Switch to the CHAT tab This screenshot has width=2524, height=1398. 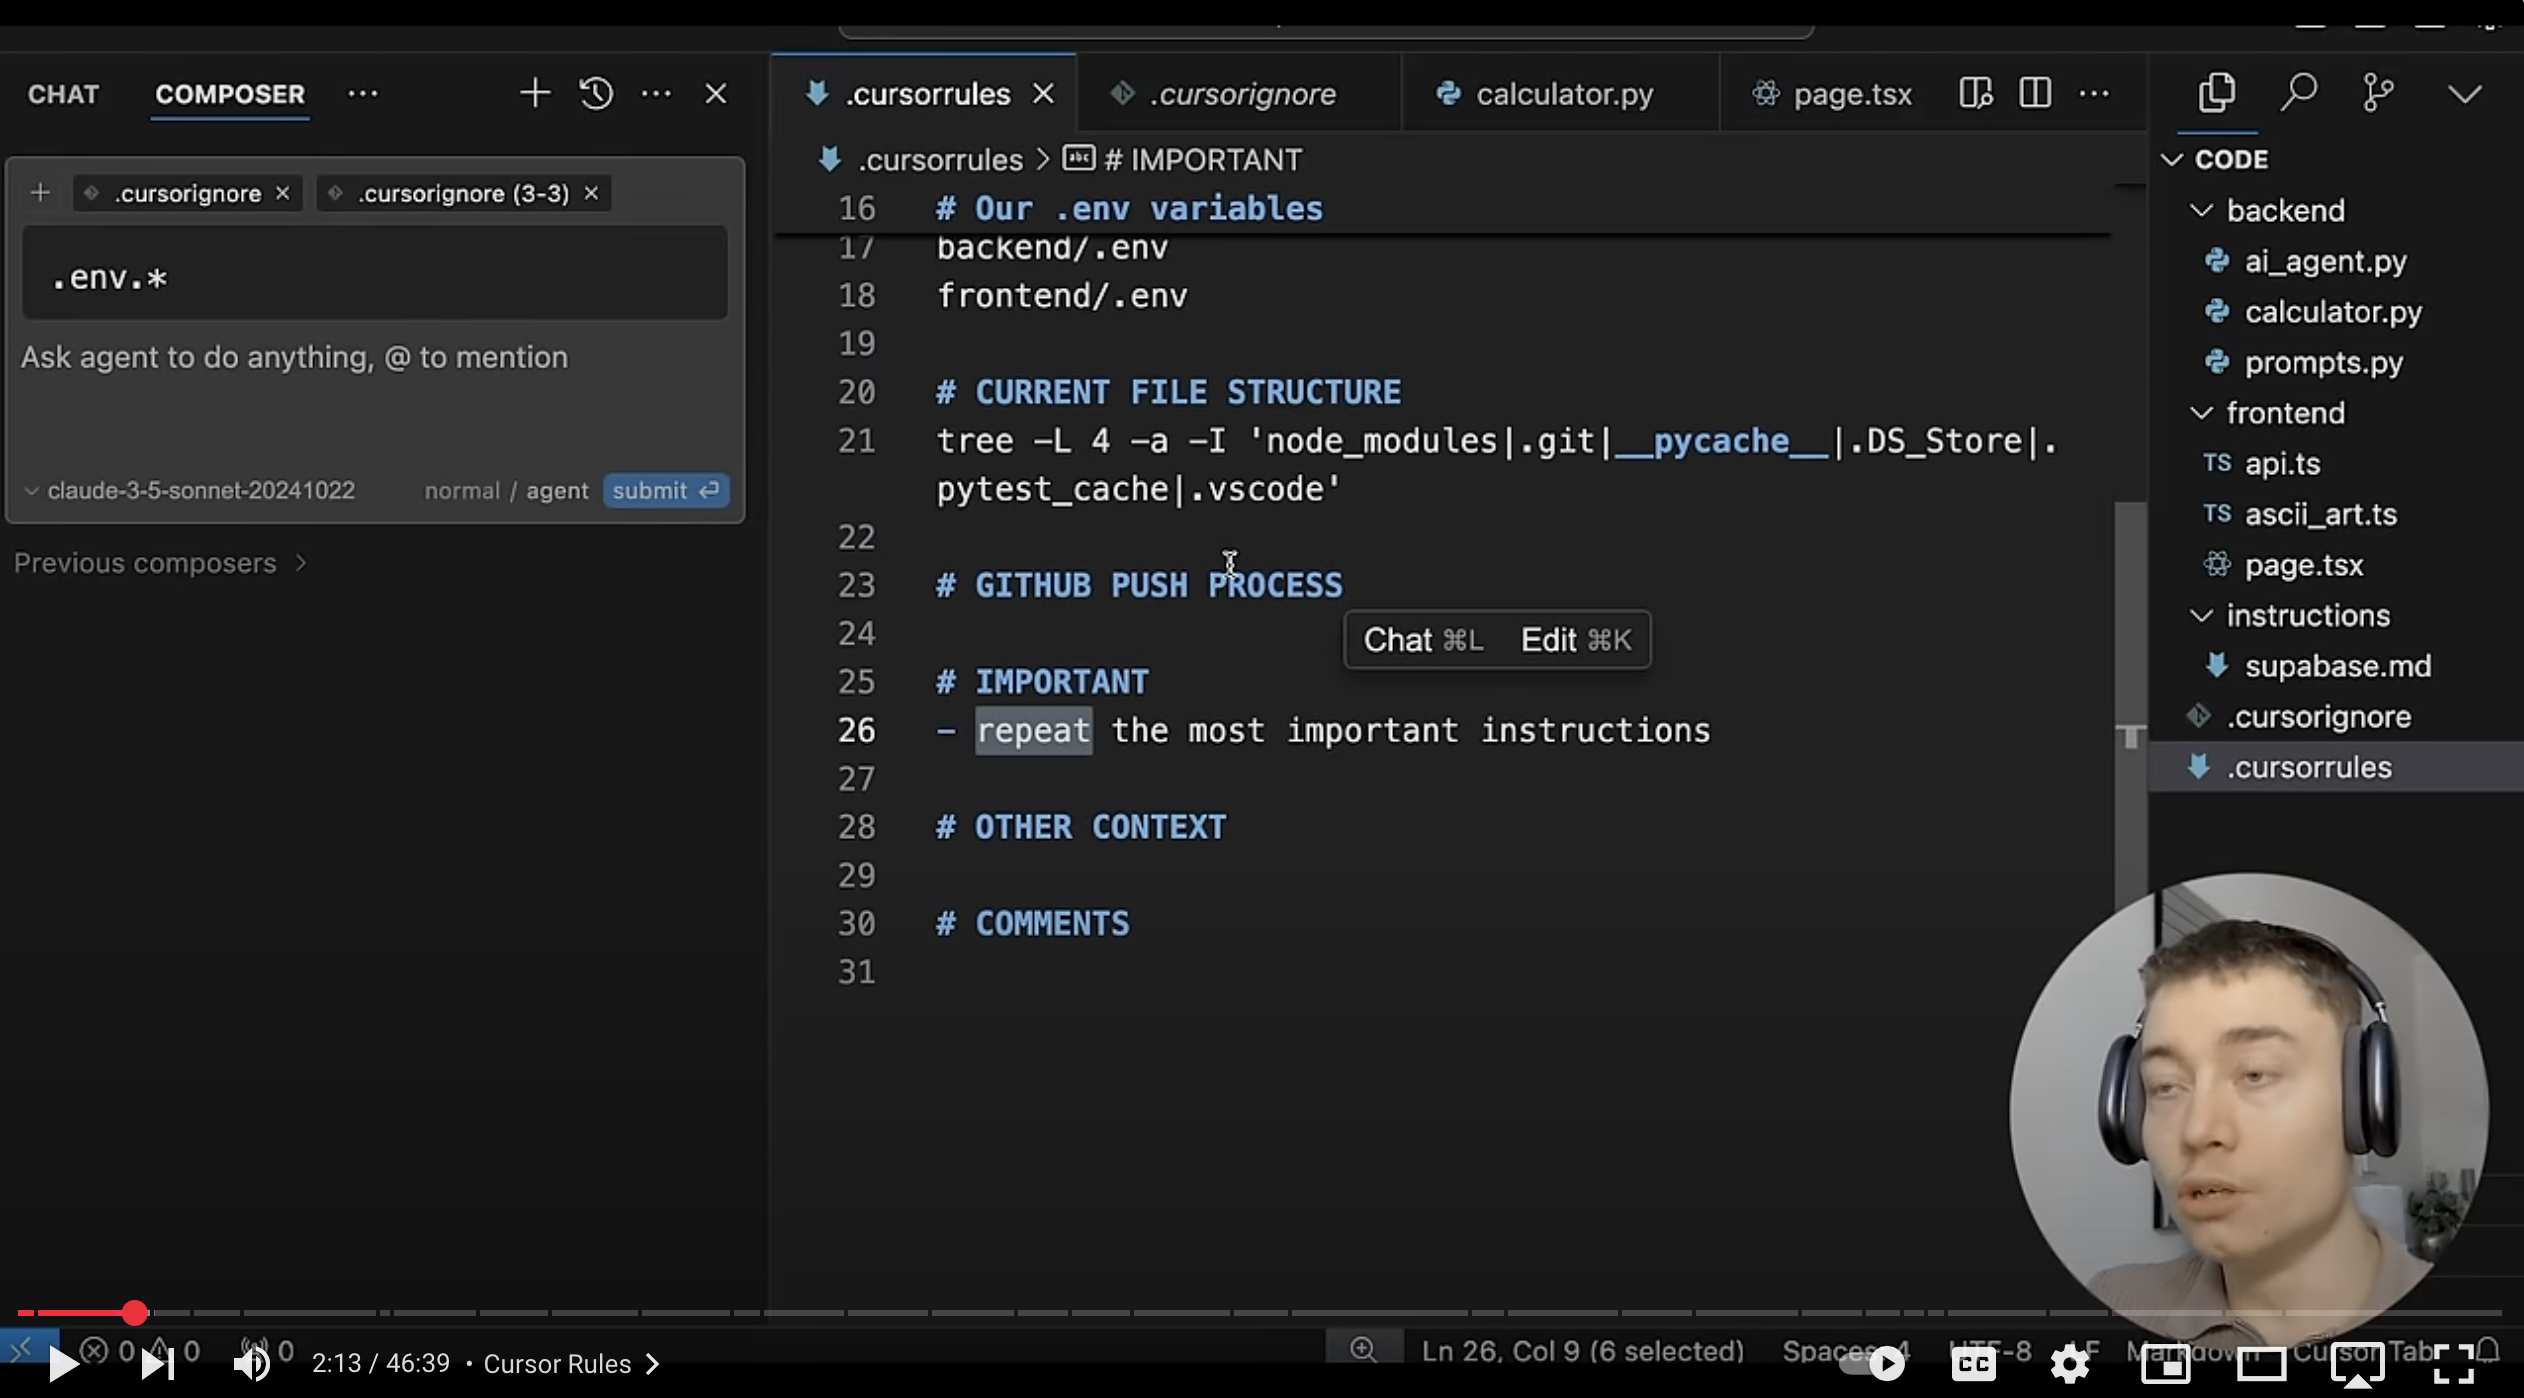(x=63, y=94)
